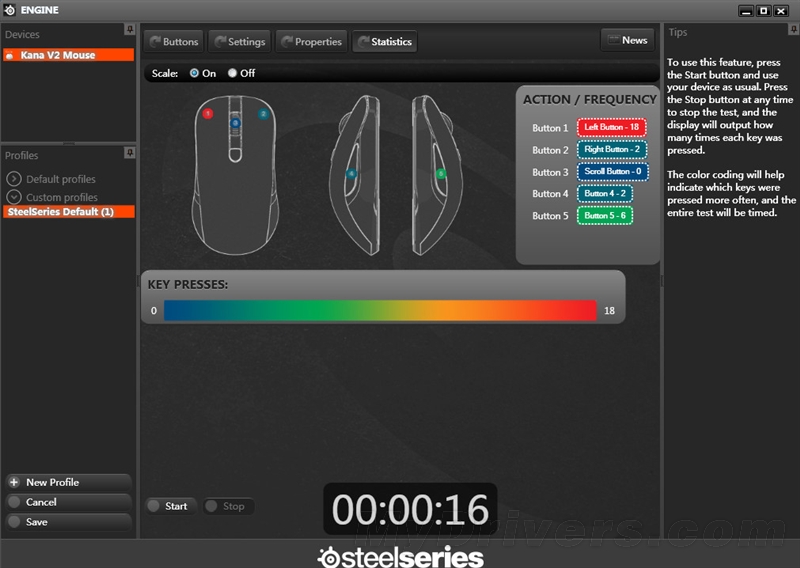Click the ACTION / FREQUENCY heading
The image size is (800, 568).
click(589, 100)
